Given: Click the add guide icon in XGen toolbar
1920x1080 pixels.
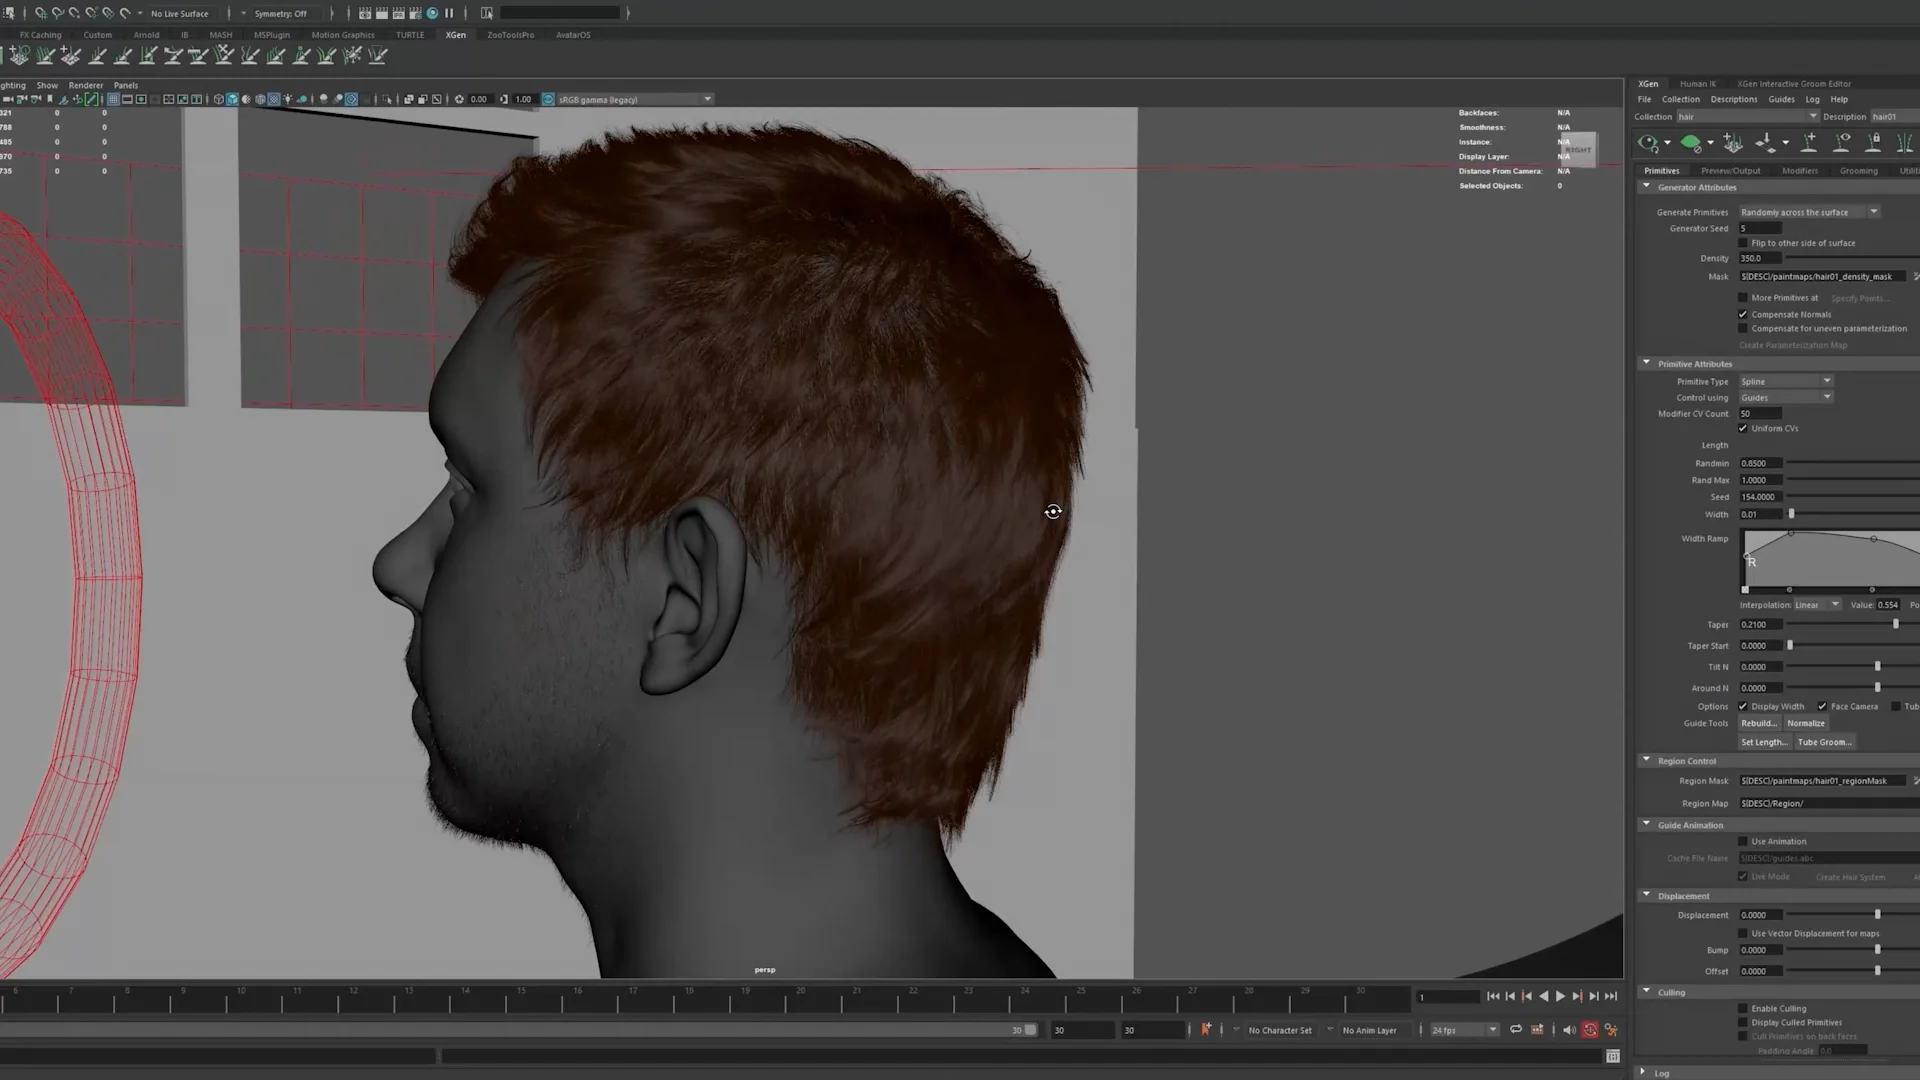Looking at the screenshot, I should (1809, 143).
